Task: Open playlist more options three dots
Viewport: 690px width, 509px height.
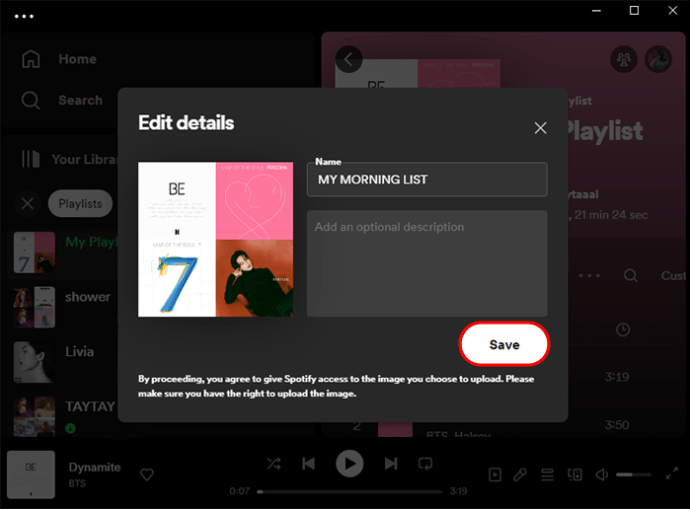Action: pyautogui.click(x=590, y=276)
